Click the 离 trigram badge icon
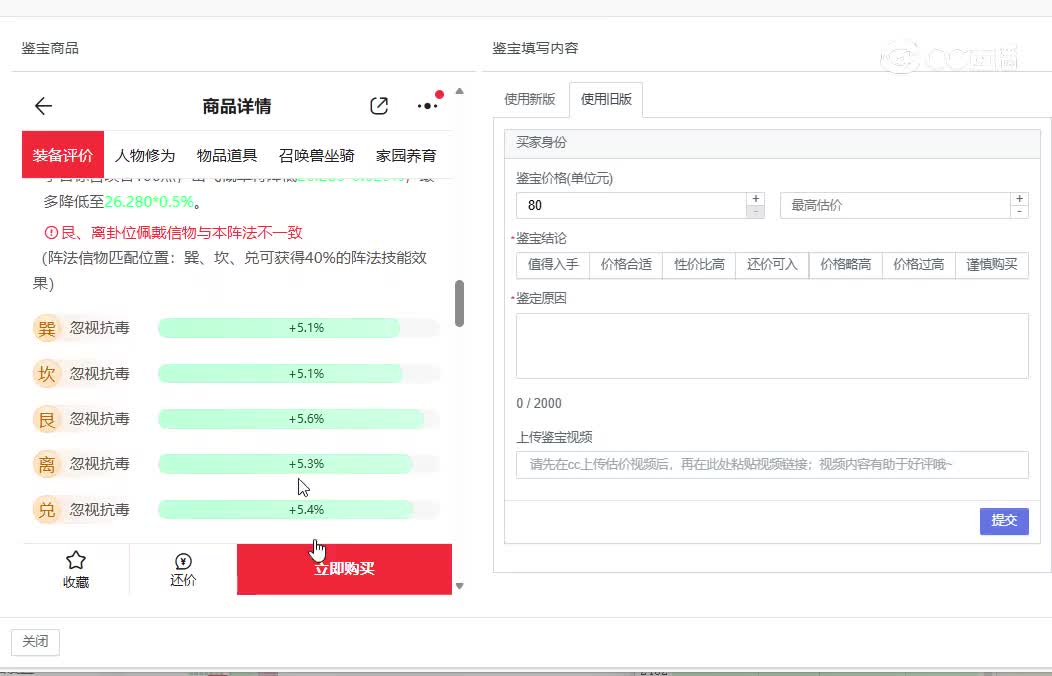Image resolution: width=1052 pixels, height=676 pixels. [x=46, y=464]
